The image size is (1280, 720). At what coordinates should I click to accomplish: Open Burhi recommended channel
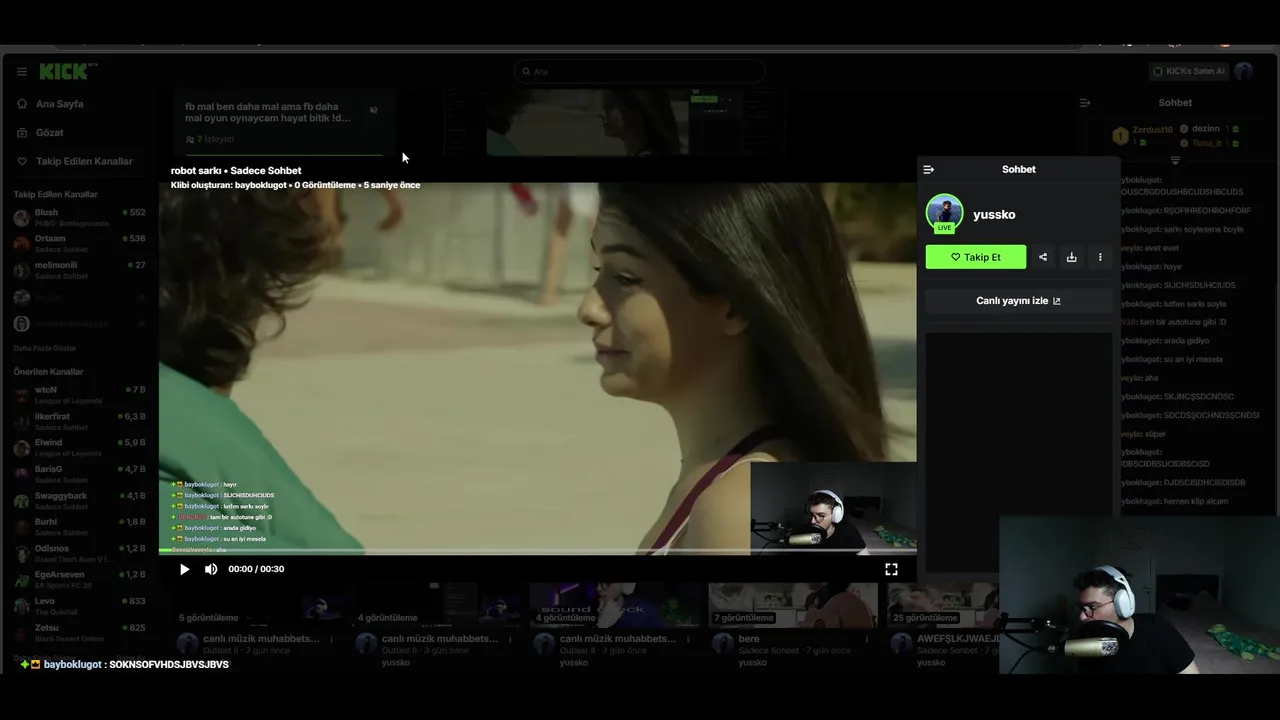coord(80,526)
